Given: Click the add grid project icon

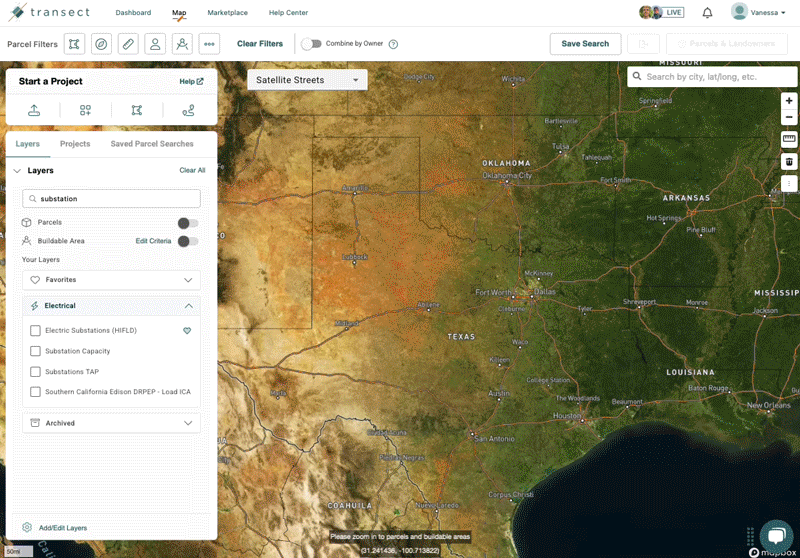Looking at the screenshot, I should click(85, 110).
